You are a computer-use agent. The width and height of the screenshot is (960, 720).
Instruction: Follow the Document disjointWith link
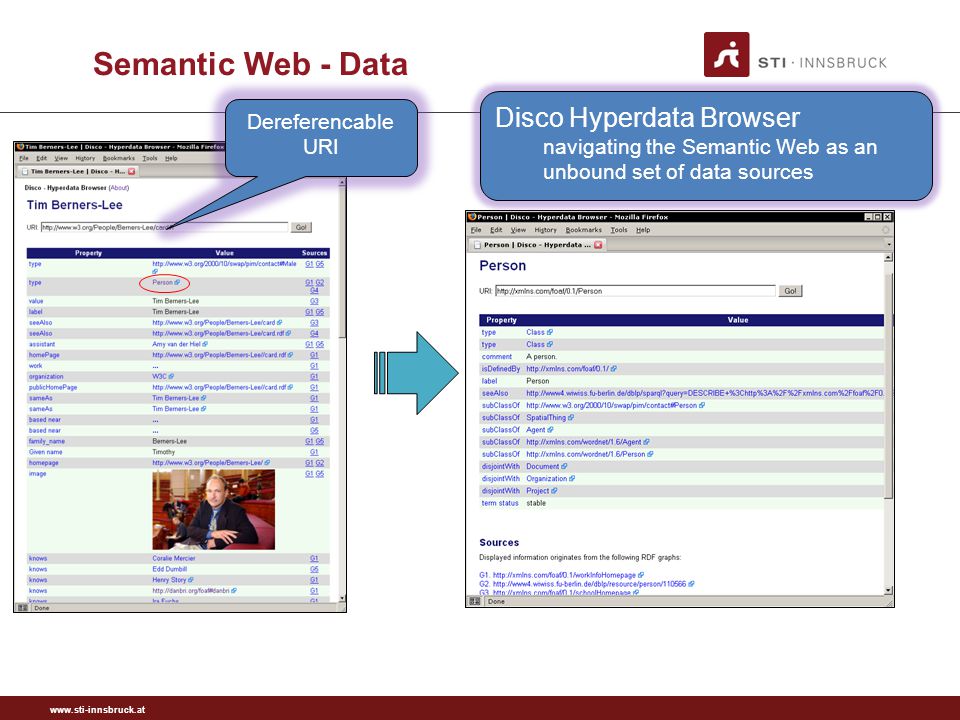tap(542, 467)
